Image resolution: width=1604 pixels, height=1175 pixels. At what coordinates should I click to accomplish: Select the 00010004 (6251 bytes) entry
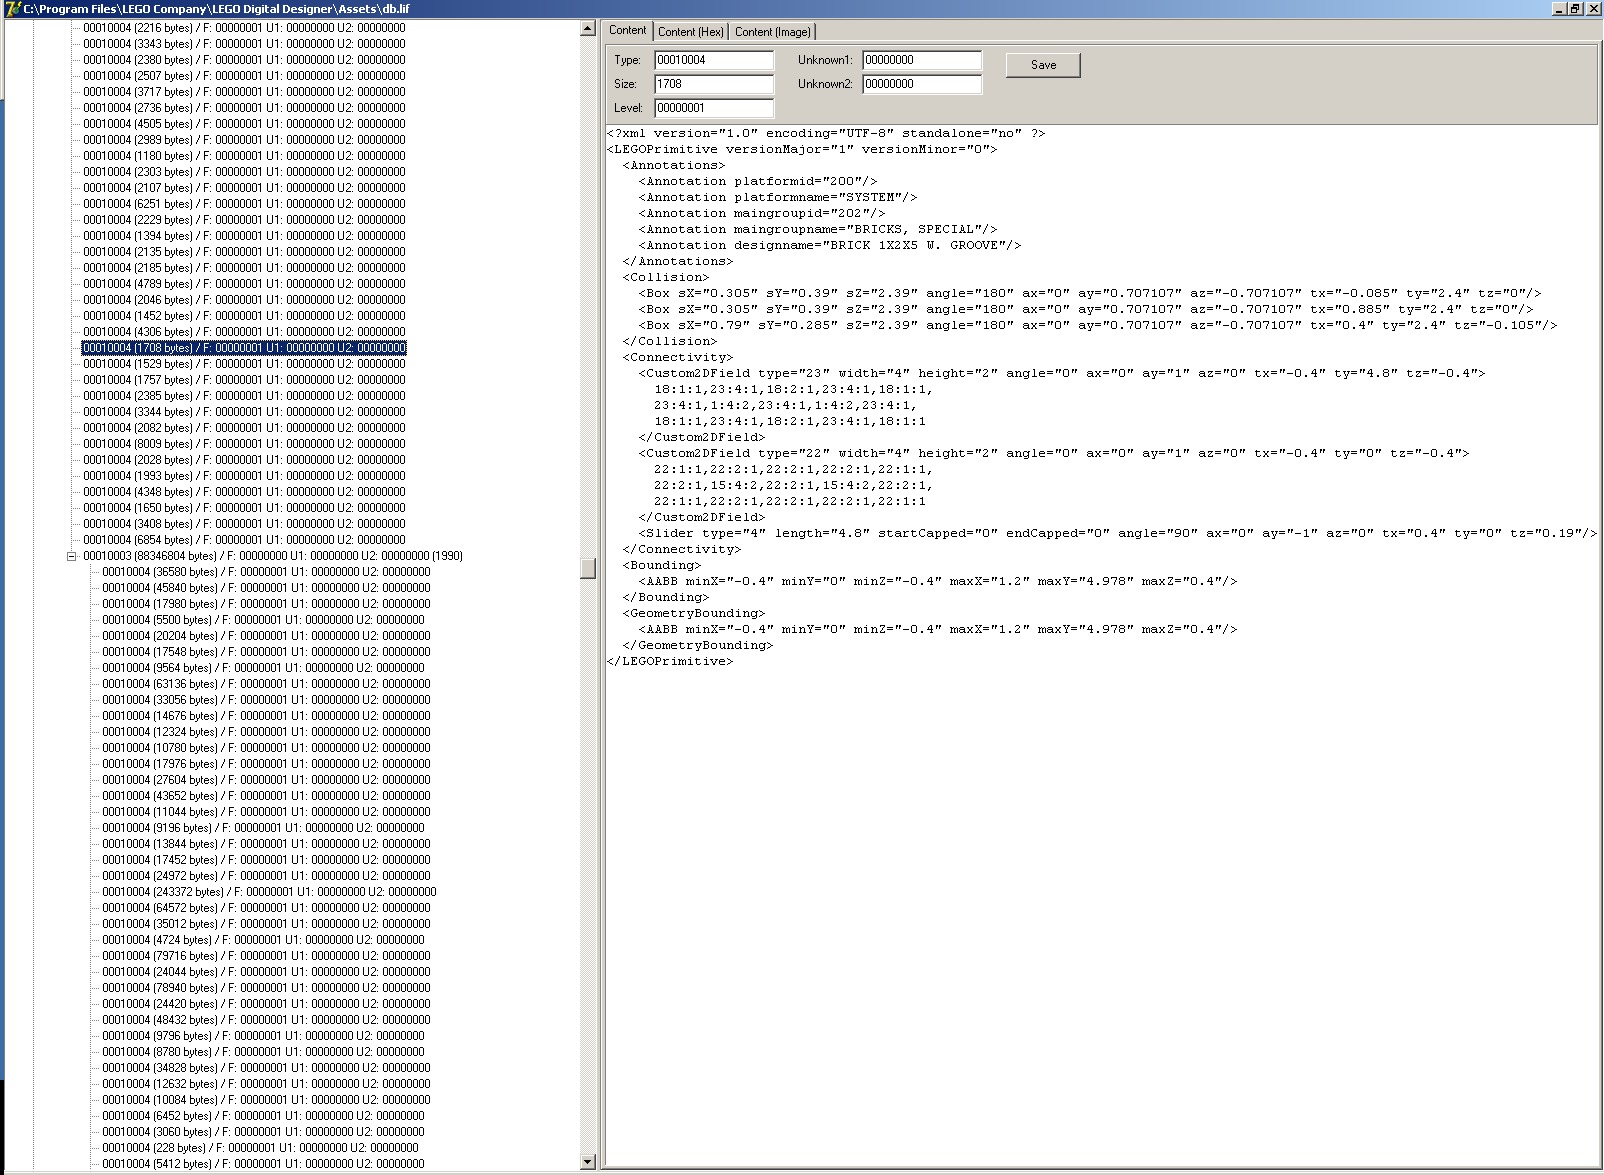(244, 204)
